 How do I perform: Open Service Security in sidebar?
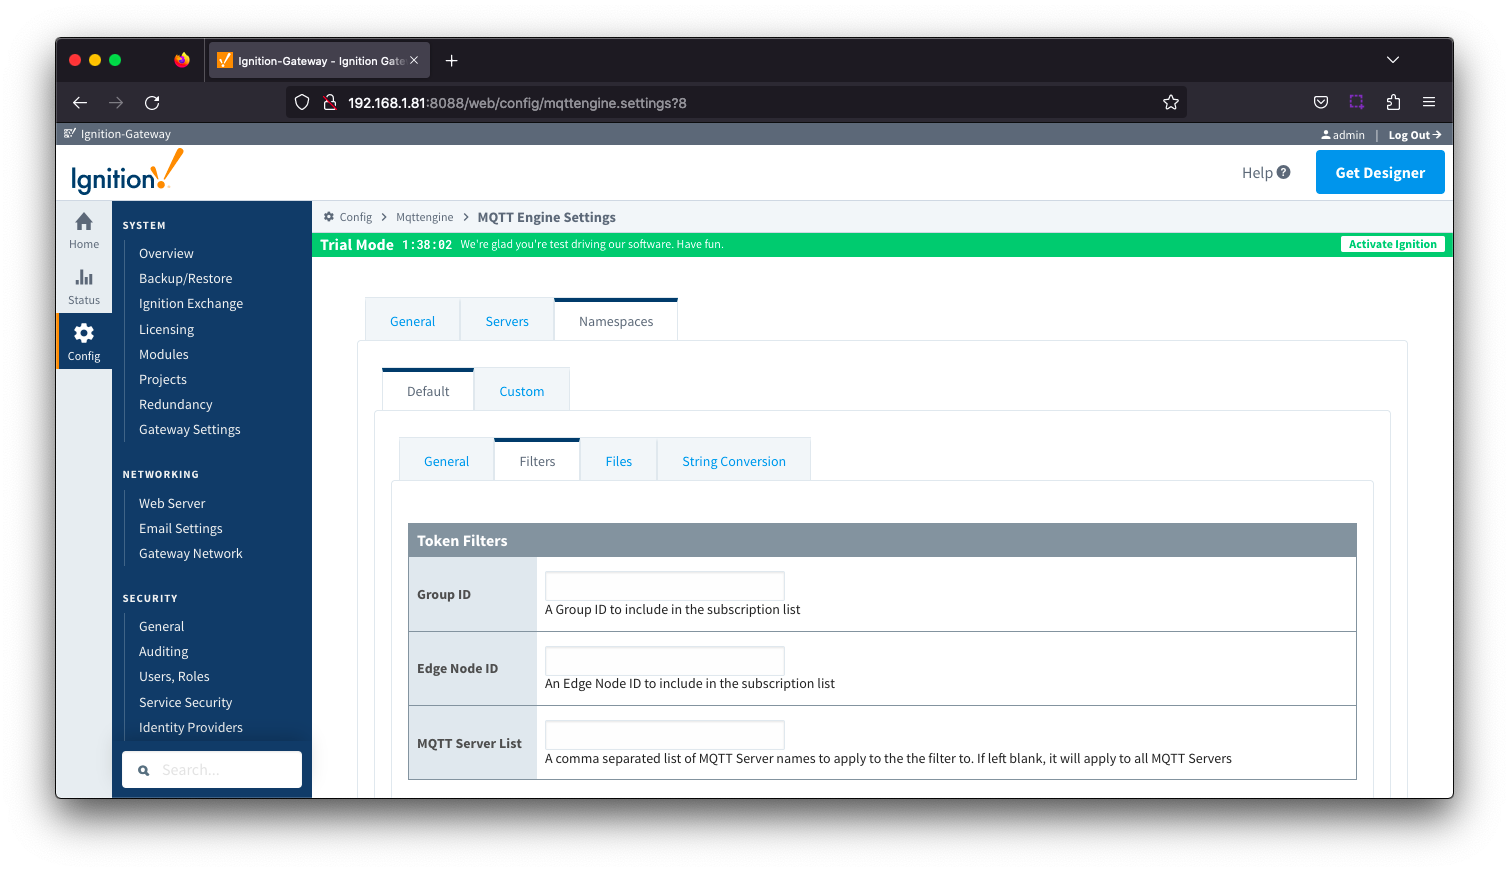(x=186, y=702)
